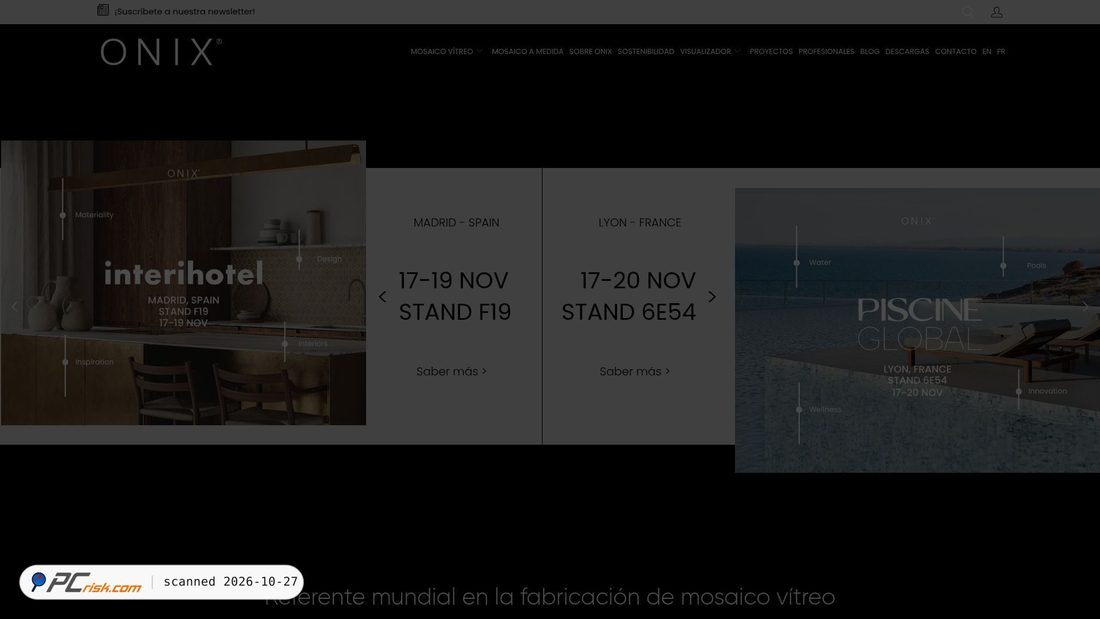1100x619 pixels.
Task: Open the Contacto menu item
Action: pyautogui.click(x=955, y=51)
